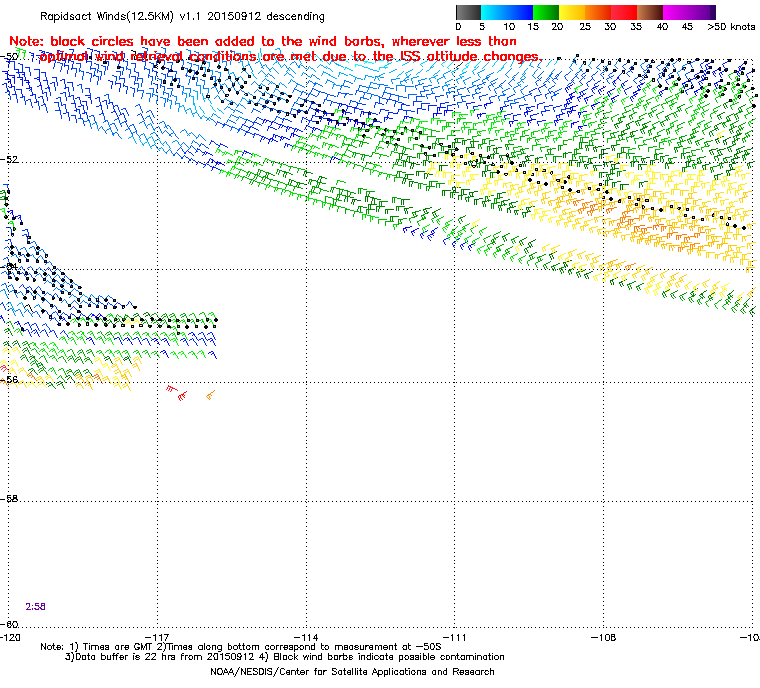Click the green 15-20 knots color segment
760x688 pixels.
pyautogui.click(x=546, y=12)
